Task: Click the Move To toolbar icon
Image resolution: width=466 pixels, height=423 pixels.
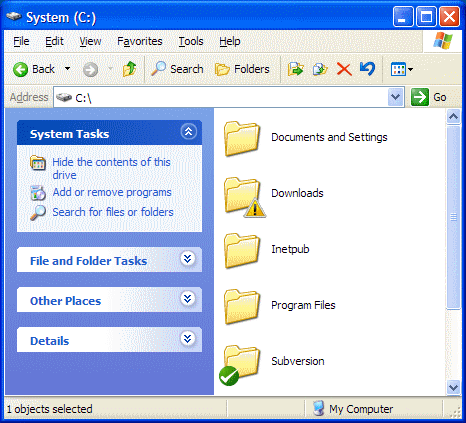Action: tap(296, 69)
